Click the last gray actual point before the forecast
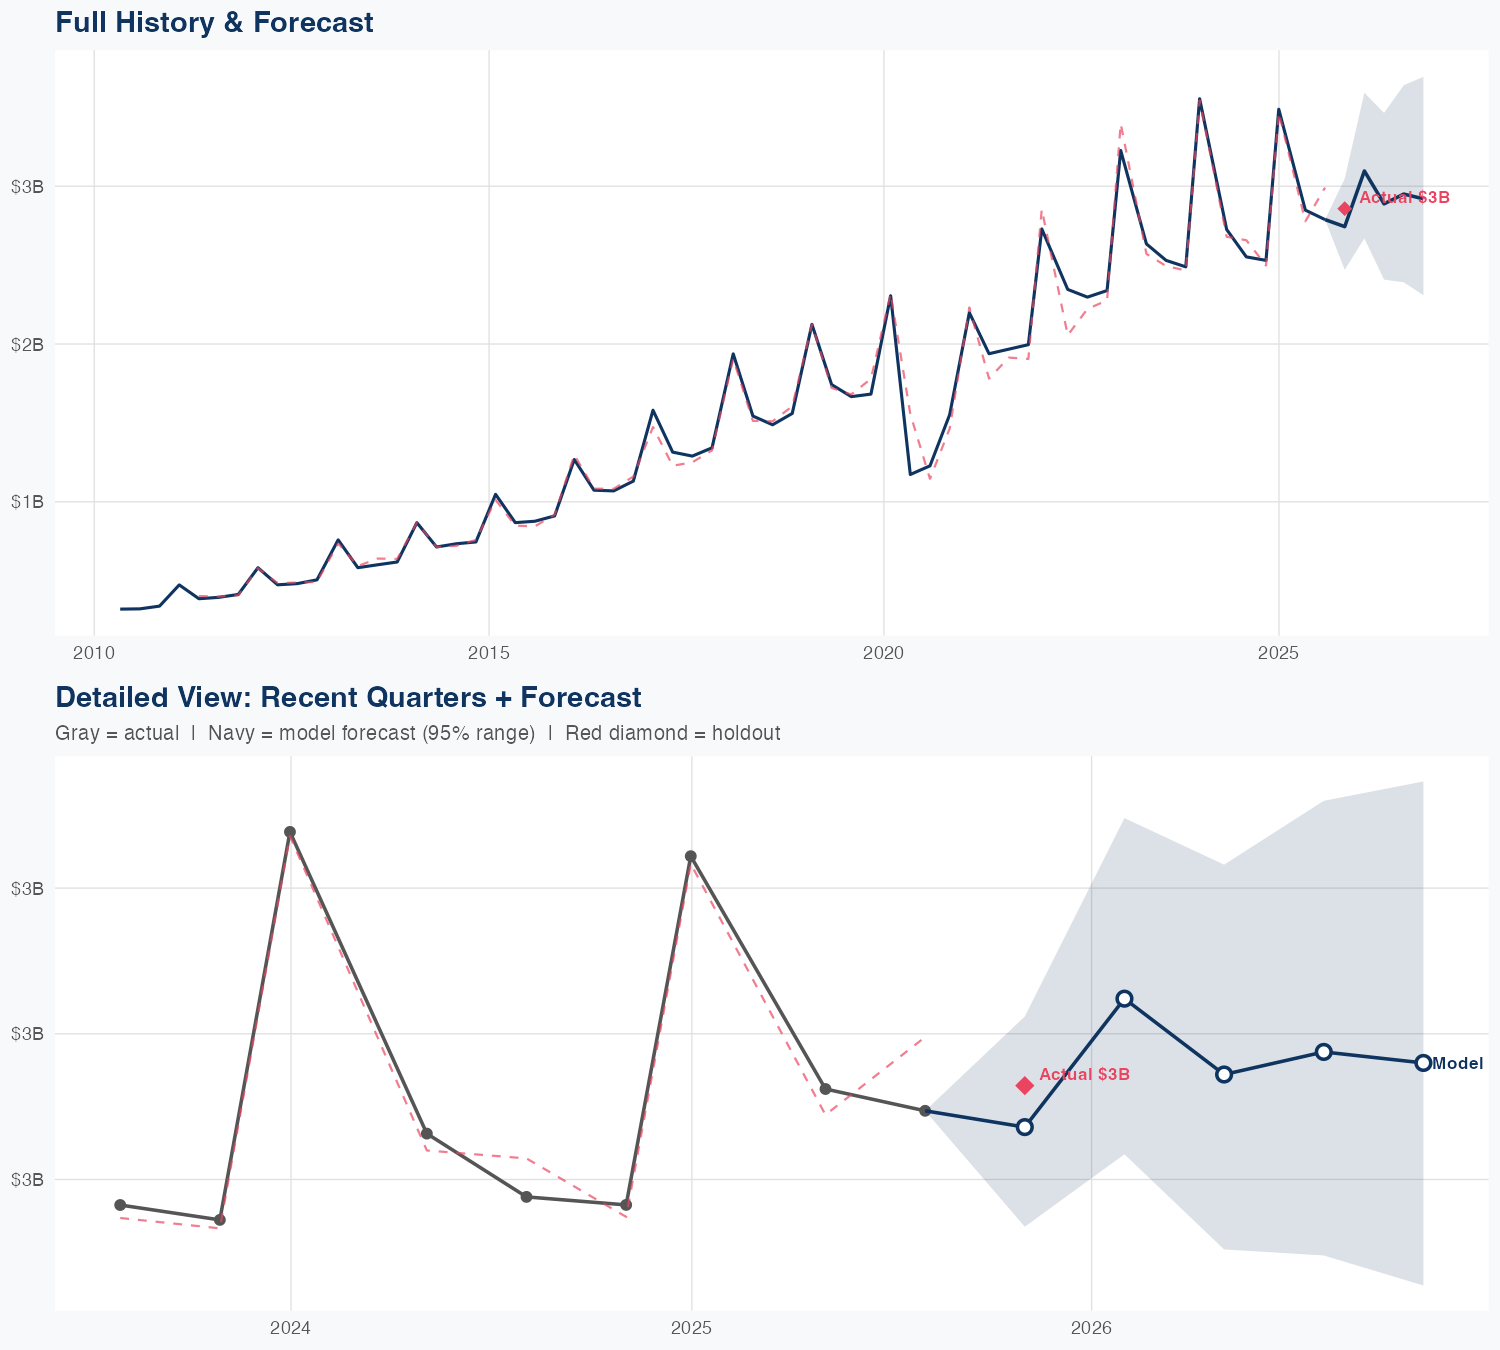The width and height of the screenshot is (1500, 1350). [x=925, y=1111]
